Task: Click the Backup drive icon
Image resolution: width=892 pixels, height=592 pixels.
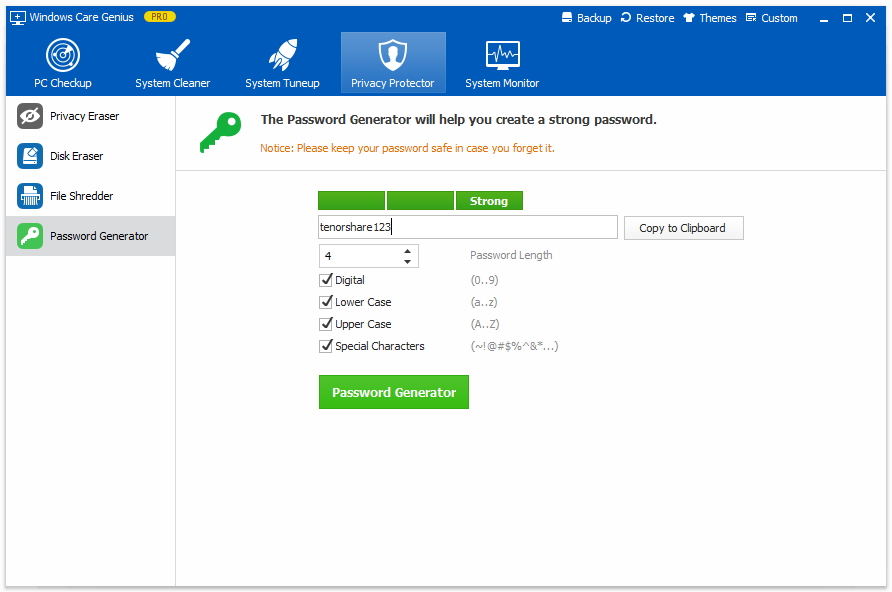Action: pyautogui.click(x=567, y=17)
